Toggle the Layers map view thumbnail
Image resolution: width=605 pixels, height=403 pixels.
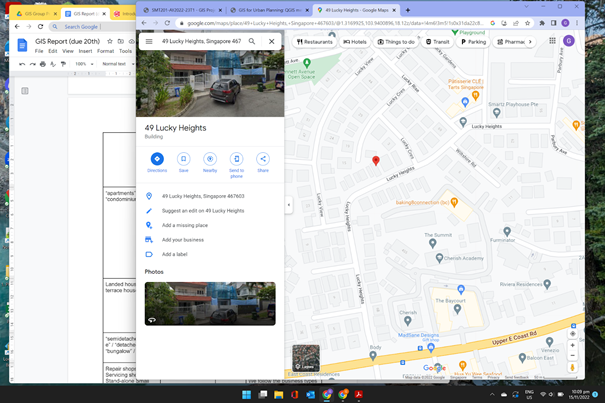(x=306, y=358)
